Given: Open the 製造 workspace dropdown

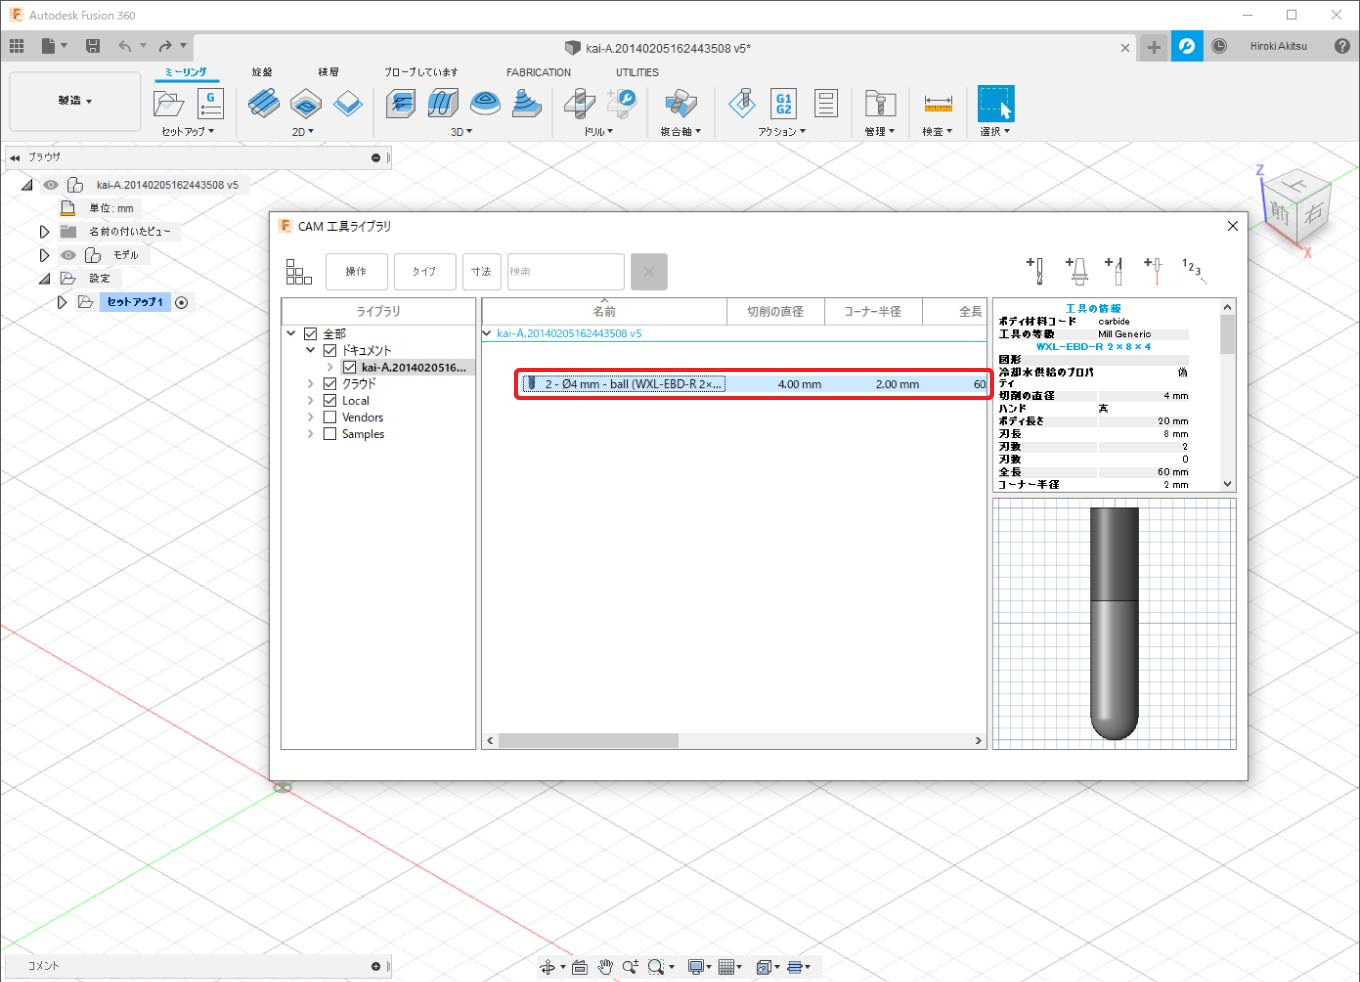Looking at the screenshot, I should coord(75,101).
